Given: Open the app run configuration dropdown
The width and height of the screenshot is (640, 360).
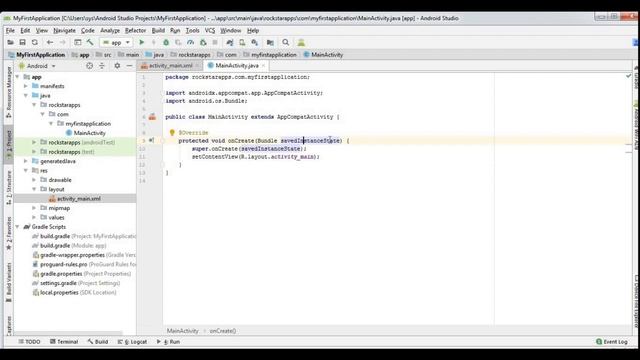Looking at the screenshot, I should click(116, 42).
